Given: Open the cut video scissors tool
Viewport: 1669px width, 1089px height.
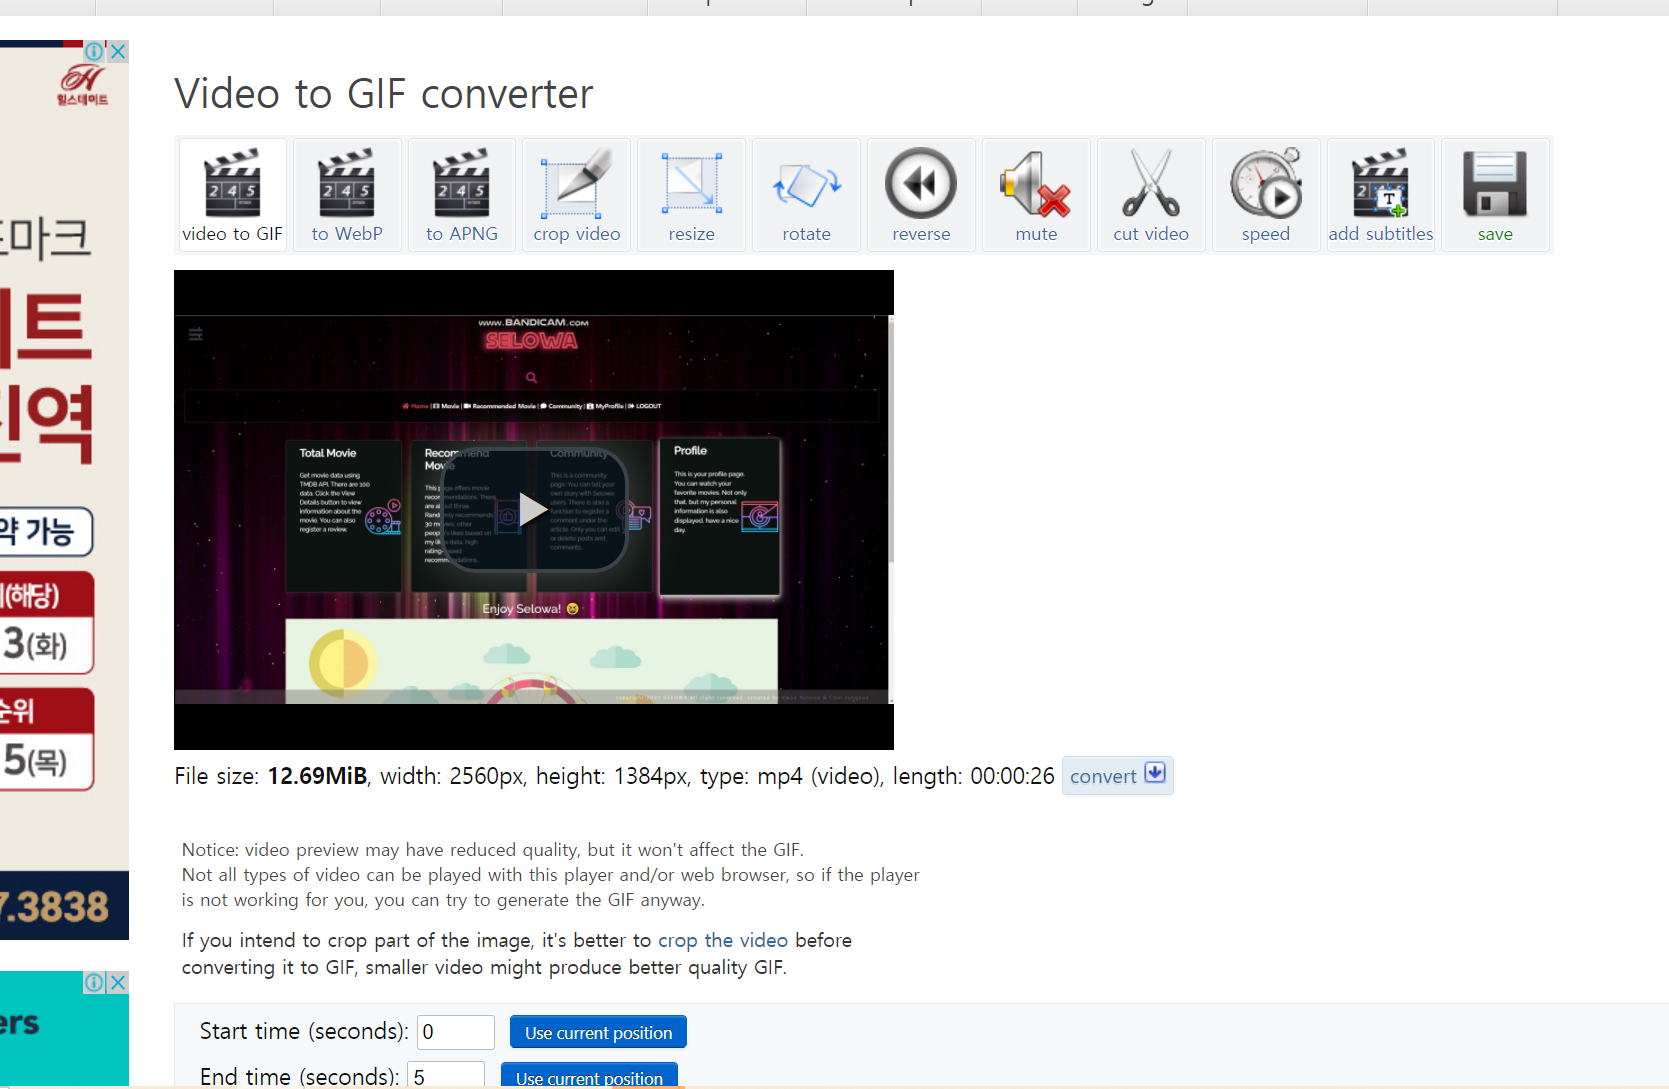Looking at the screenshot, I should 1151,195.
